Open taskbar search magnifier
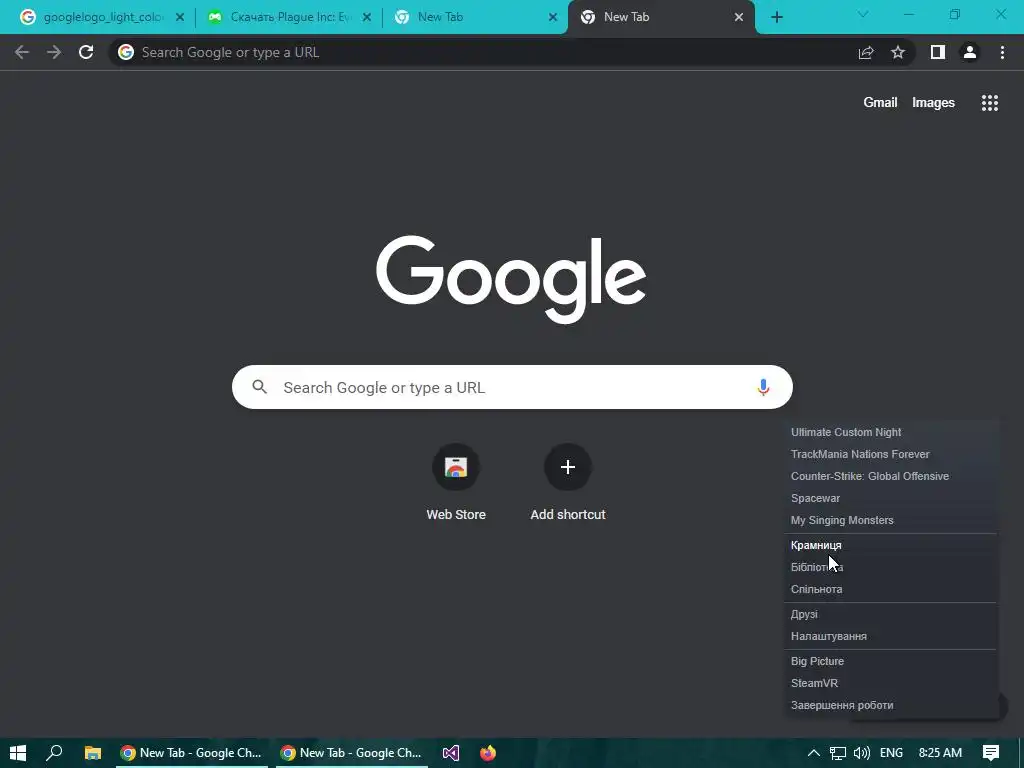This screenshot has height=768, width=1024. (x=55, y=753)
